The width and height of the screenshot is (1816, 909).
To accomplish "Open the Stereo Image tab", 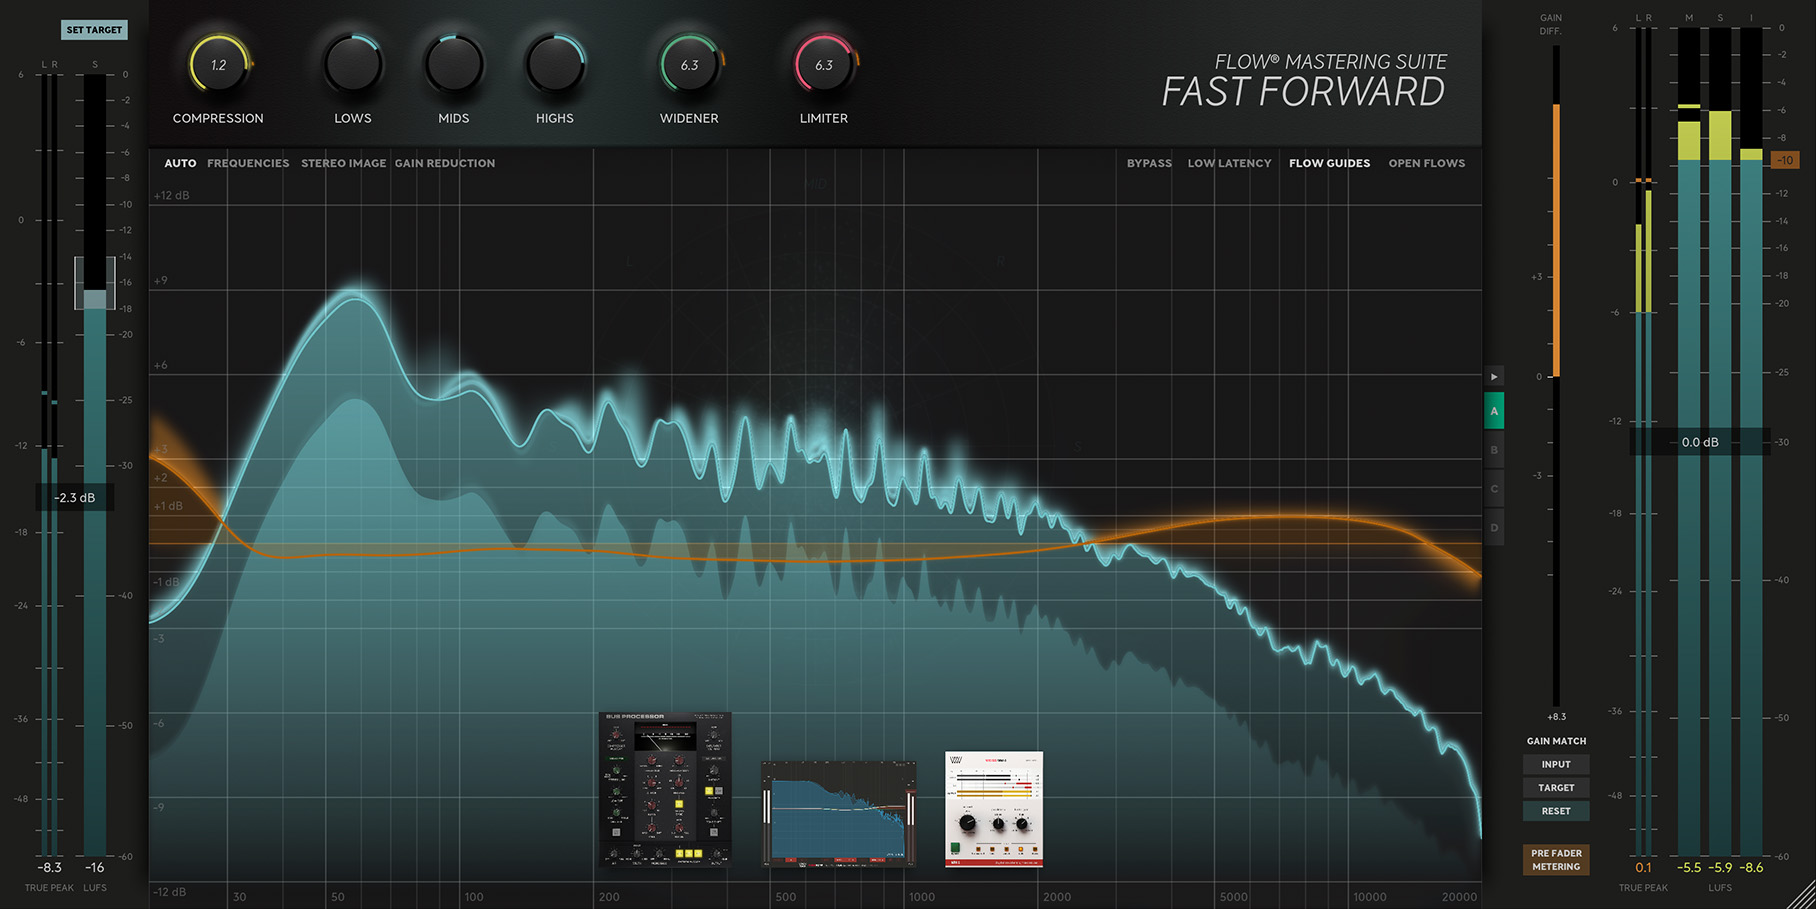I will pyautogui.click(x=343, y=163).
